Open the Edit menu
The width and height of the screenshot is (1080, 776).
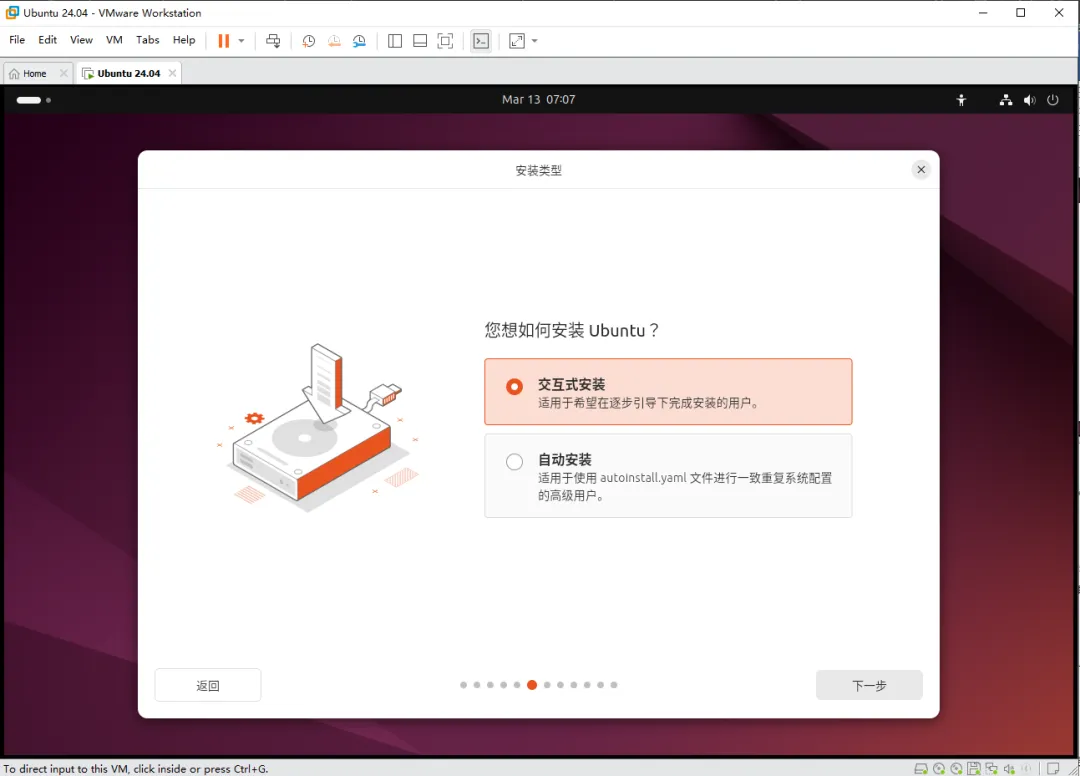pyautogui.click(x=48, y=40)
